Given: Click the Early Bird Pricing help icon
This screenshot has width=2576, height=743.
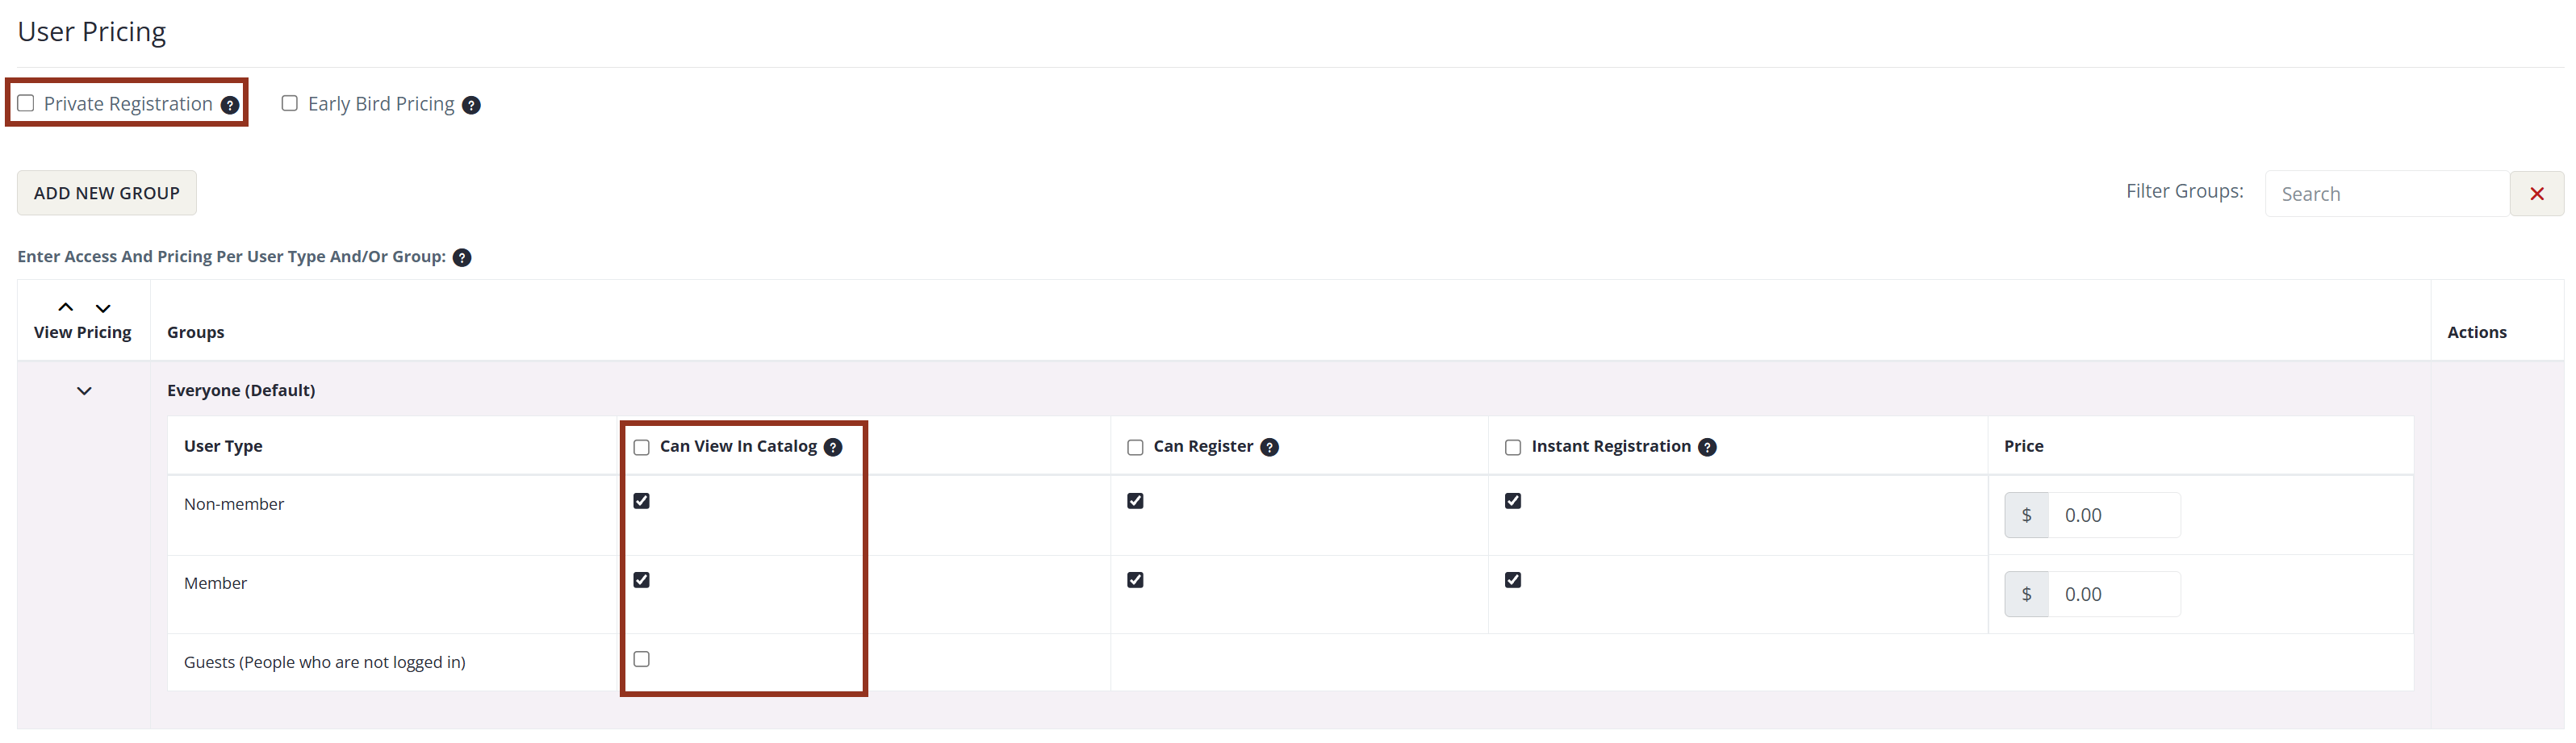Looking at the screenshot, I should (471, 105).
